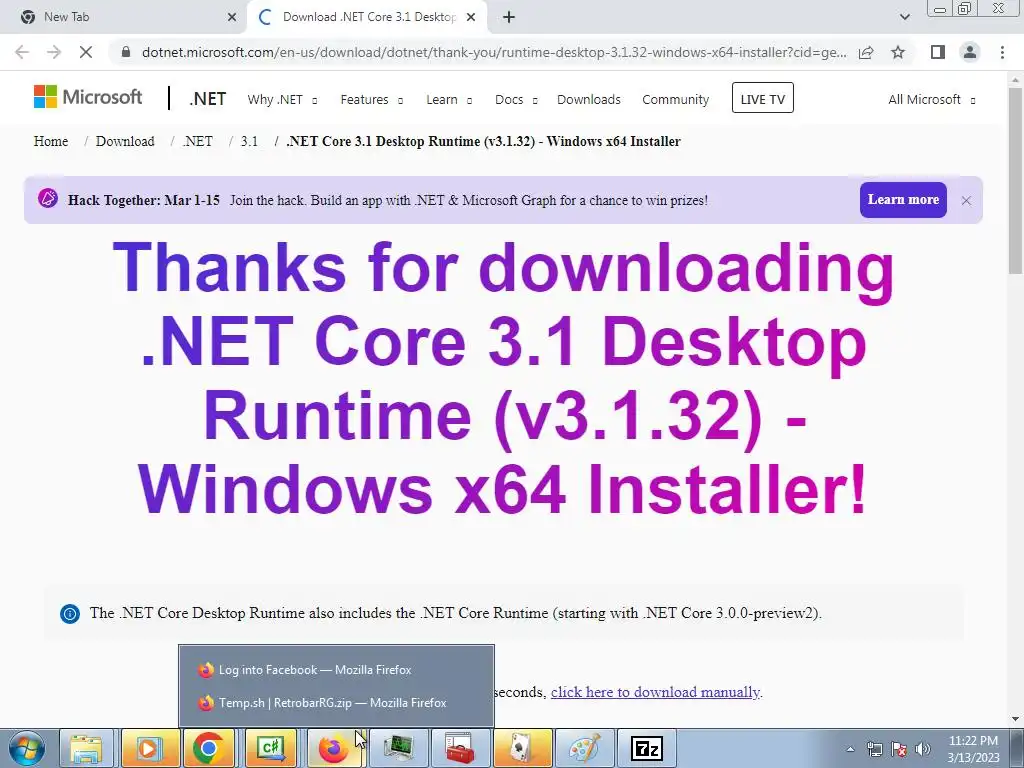Open the 7-Zip taskbar icon
Viewport: 1024px width, 768px height.
click(647, 748)
